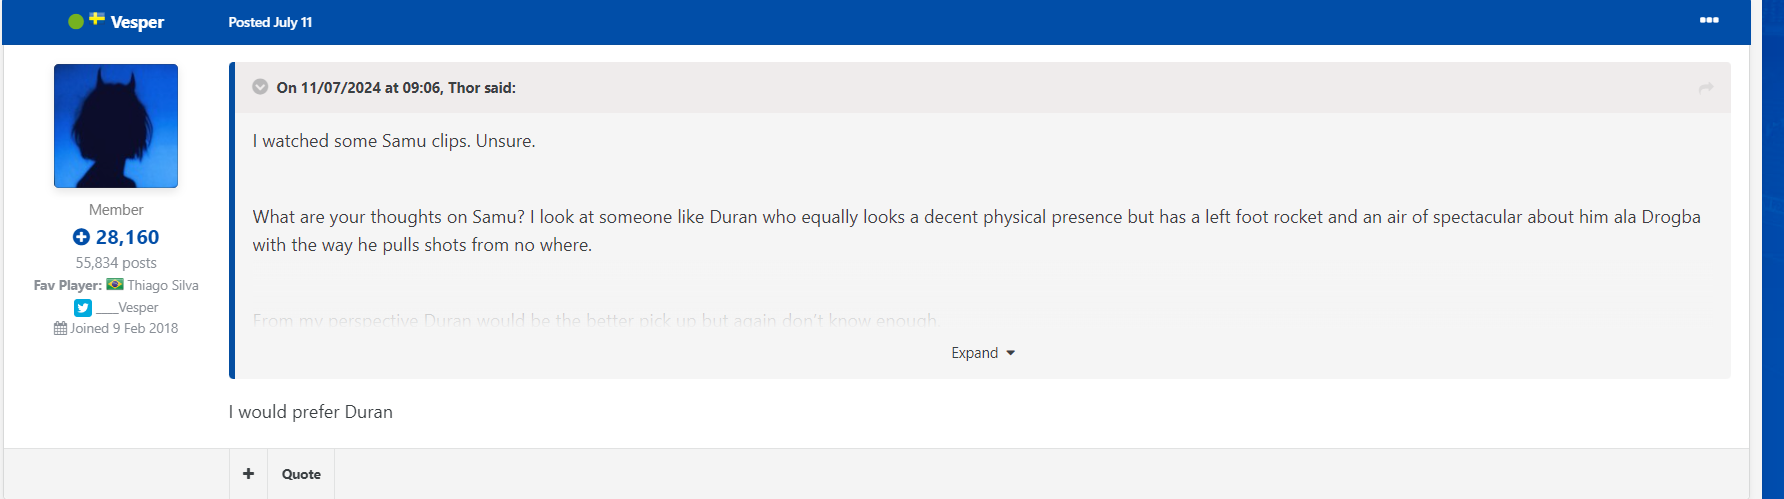Click the quote header 'Thor said' text
Image resolution: width=1784 pixels, height=499 pixels.
point(482,88)
